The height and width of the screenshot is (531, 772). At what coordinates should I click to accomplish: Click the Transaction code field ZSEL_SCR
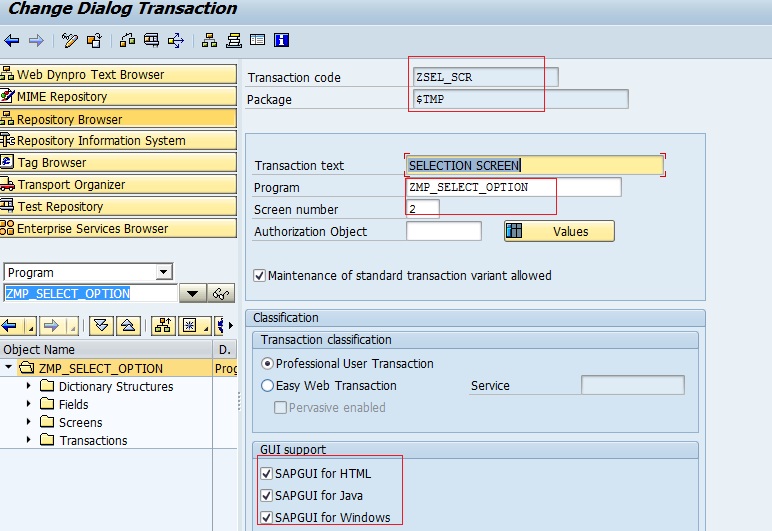[x=485, y=77]
